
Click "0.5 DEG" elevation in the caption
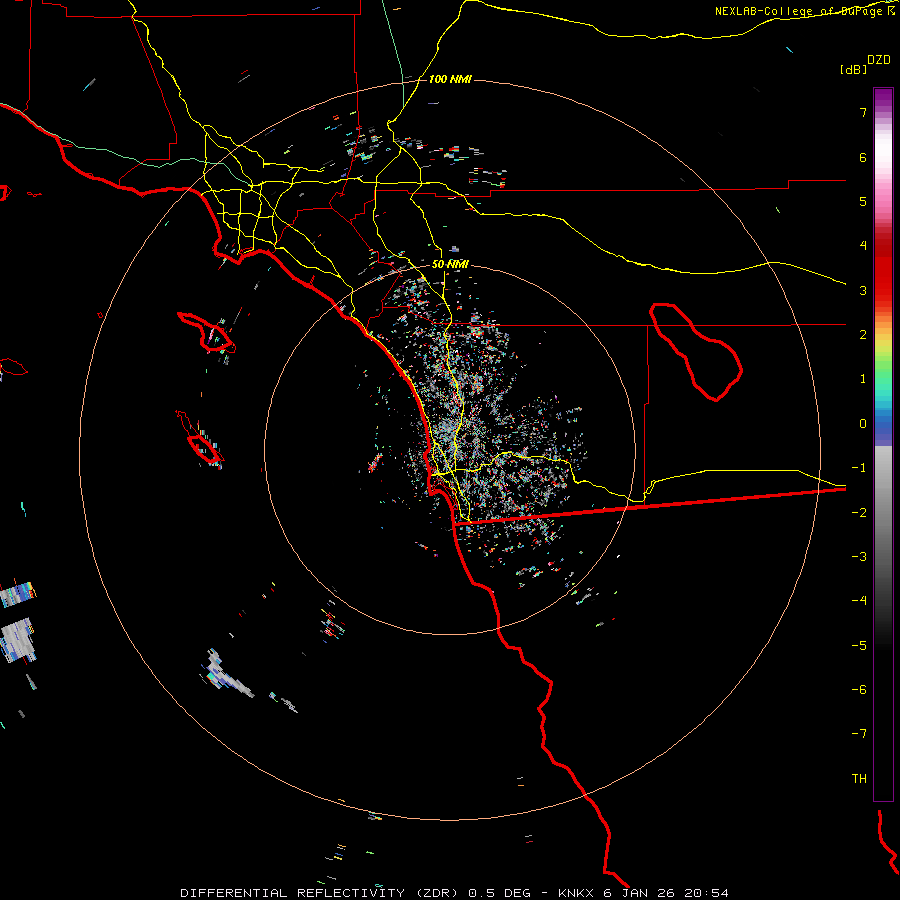point(501,893)
